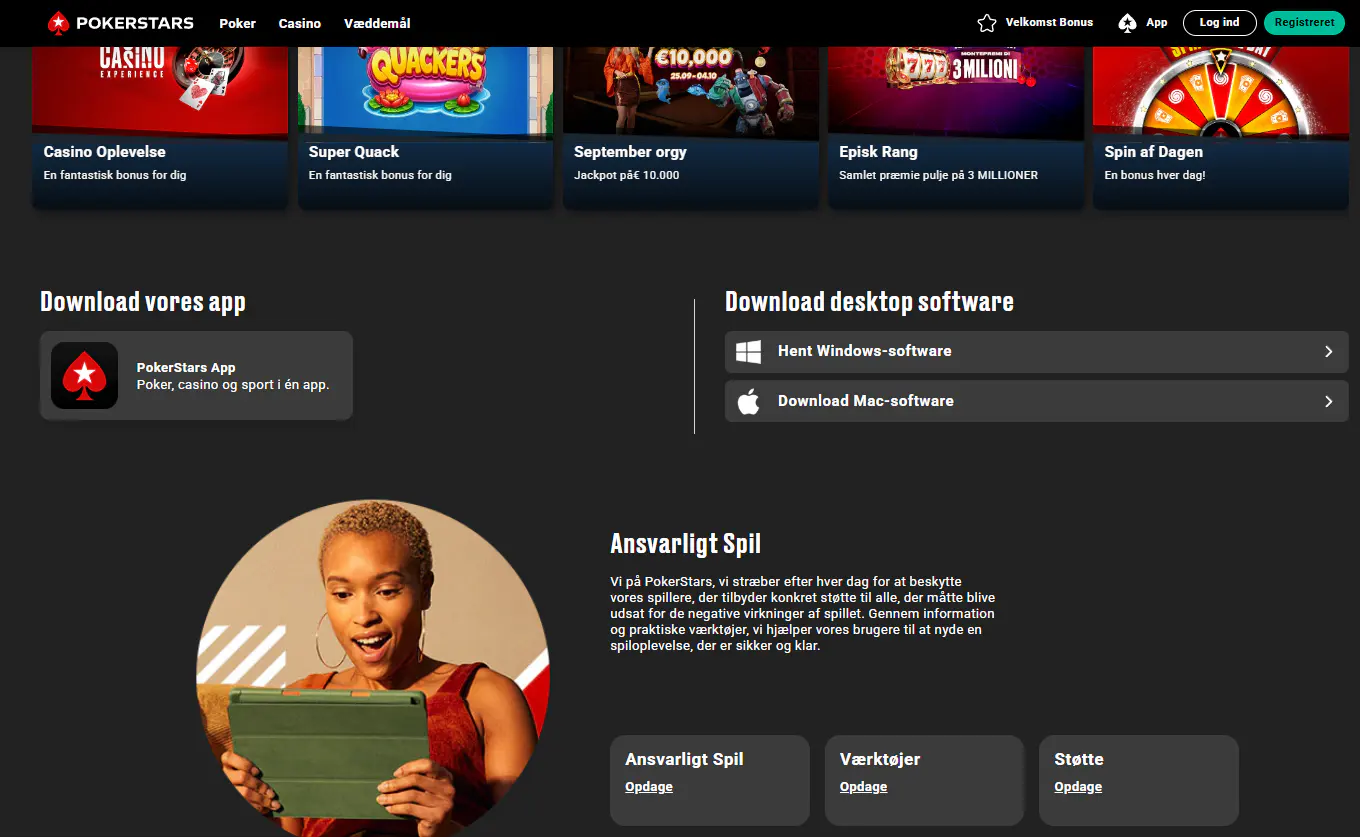Click the Super Quack card title
This screenshot has width=1360, height=837.
354,152
